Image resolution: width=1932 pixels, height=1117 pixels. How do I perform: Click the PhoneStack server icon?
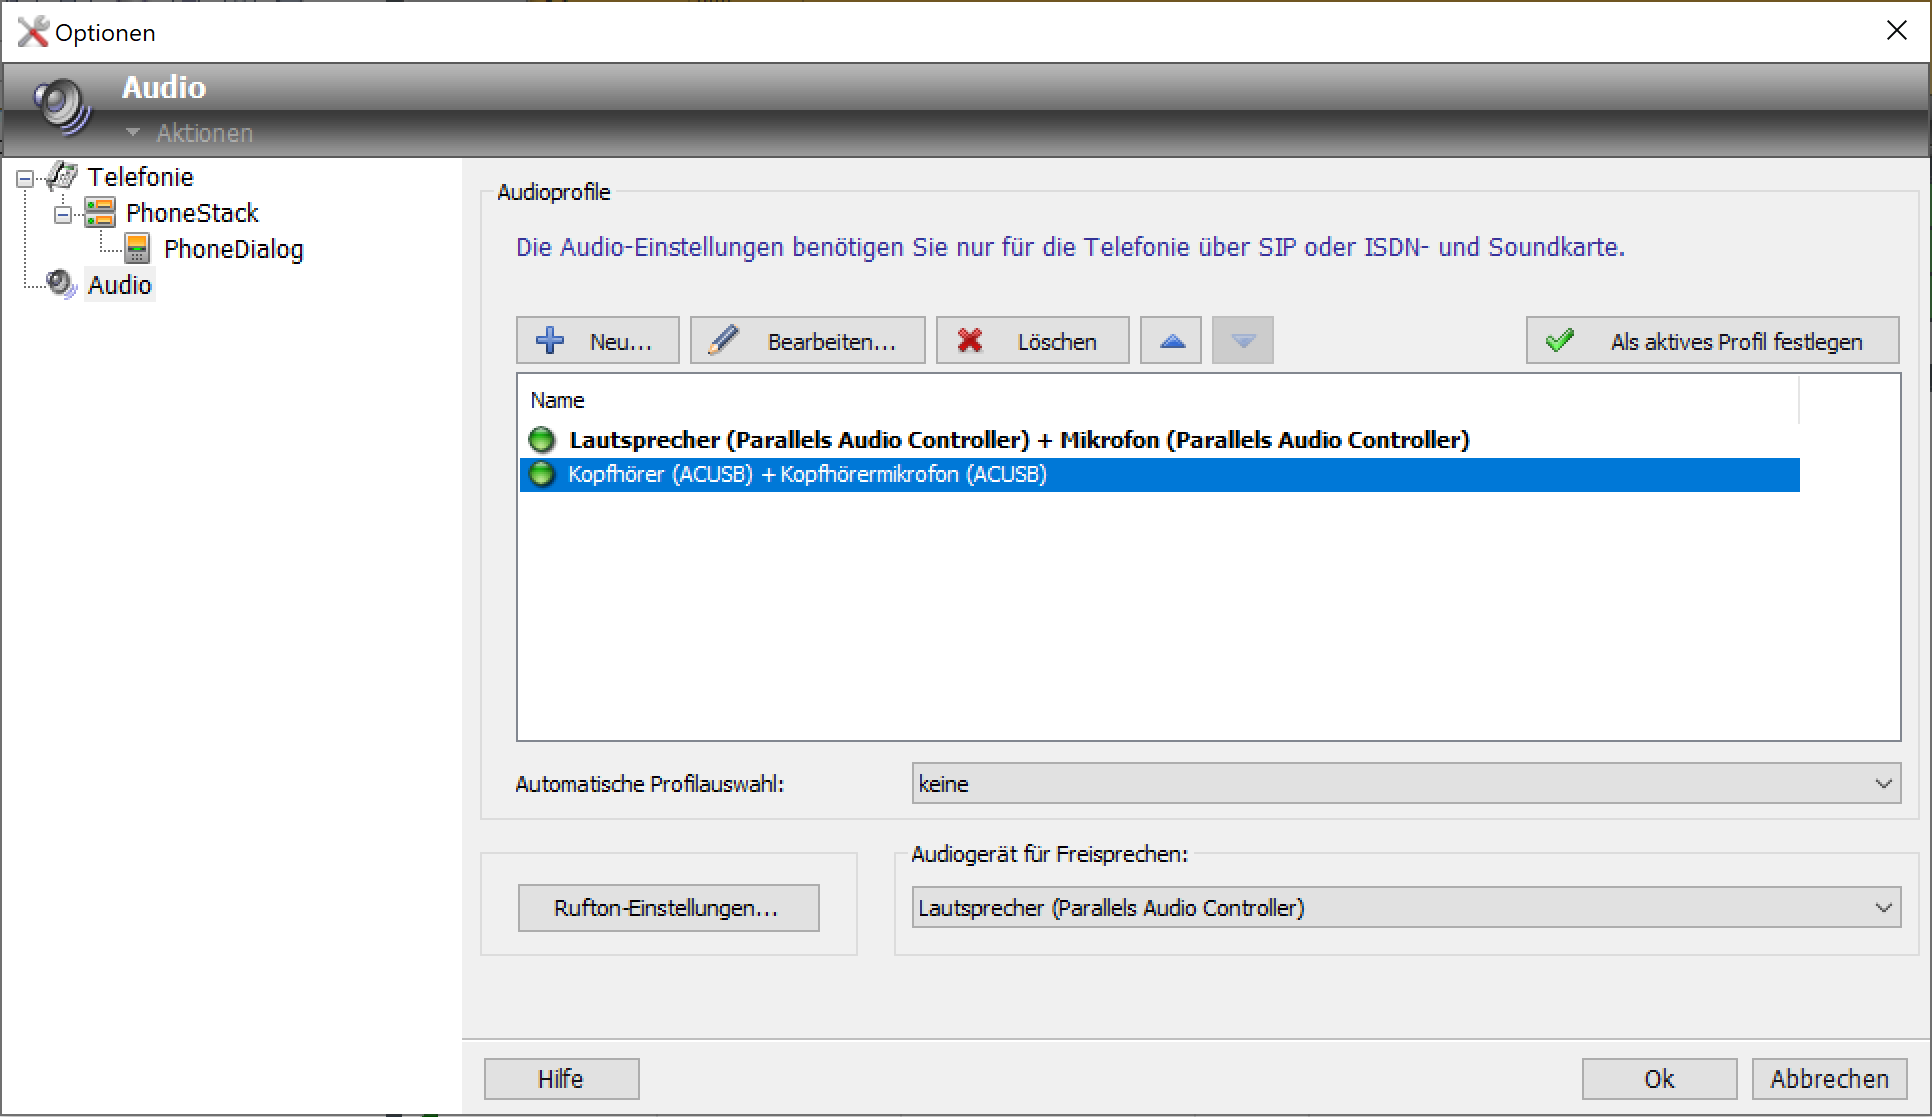pyautogui.click(x=100, y=213)
